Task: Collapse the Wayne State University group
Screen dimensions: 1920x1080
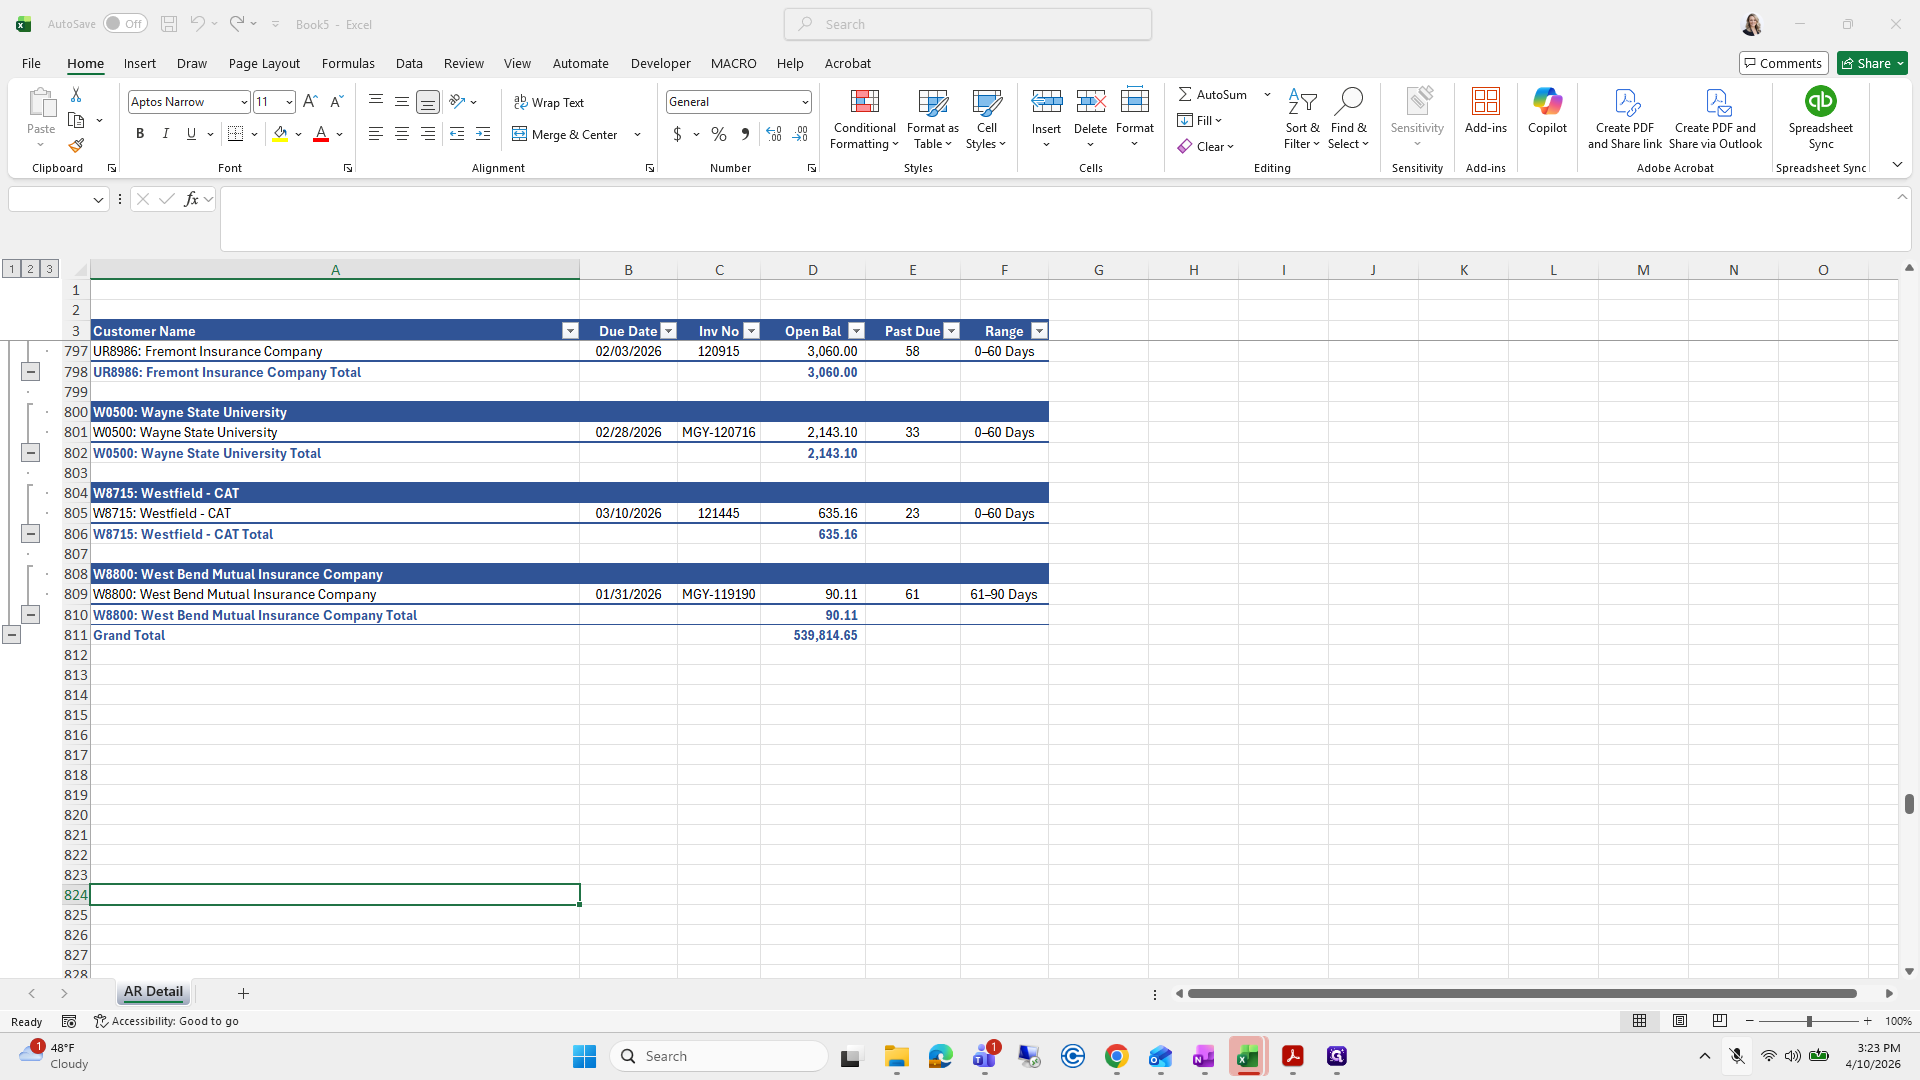Action: click(x=30, y=453)
